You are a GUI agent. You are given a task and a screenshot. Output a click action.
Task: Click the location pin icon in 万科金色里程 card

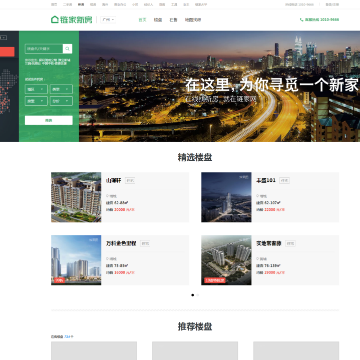(x=107, y=259)
